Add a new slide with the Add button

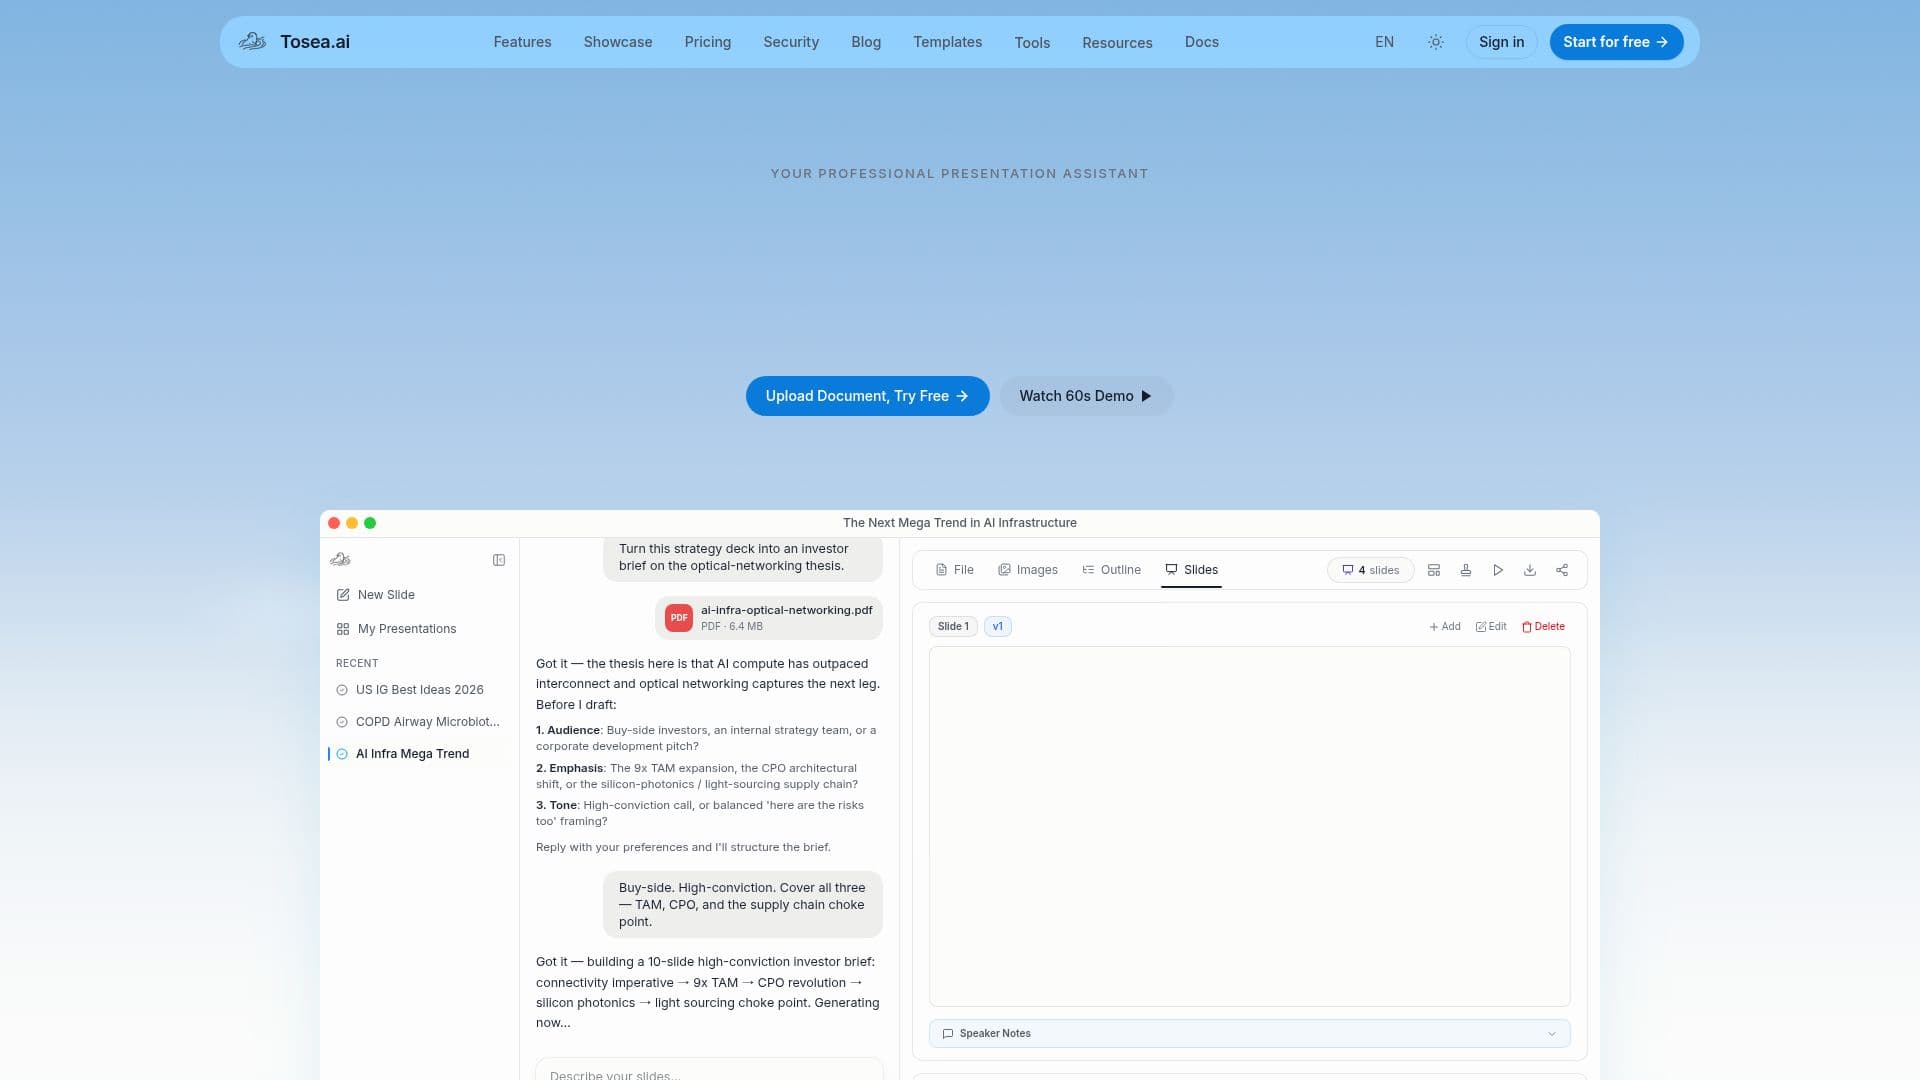coord(1445,627)
